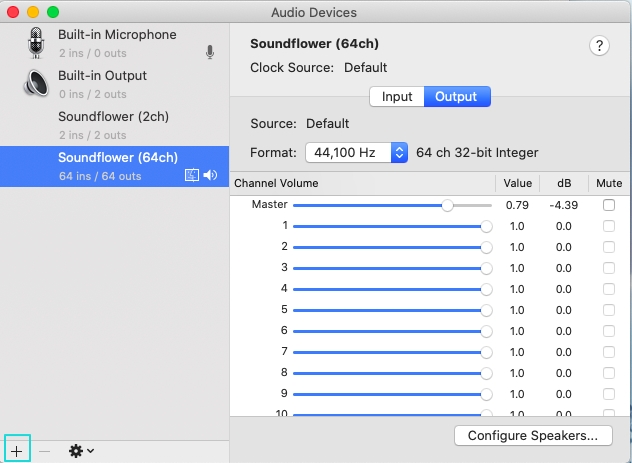Screen dimensions: 632x463
Task: Click the '0 ins / 2 outs' text
Action: click(x=93, y=94)
